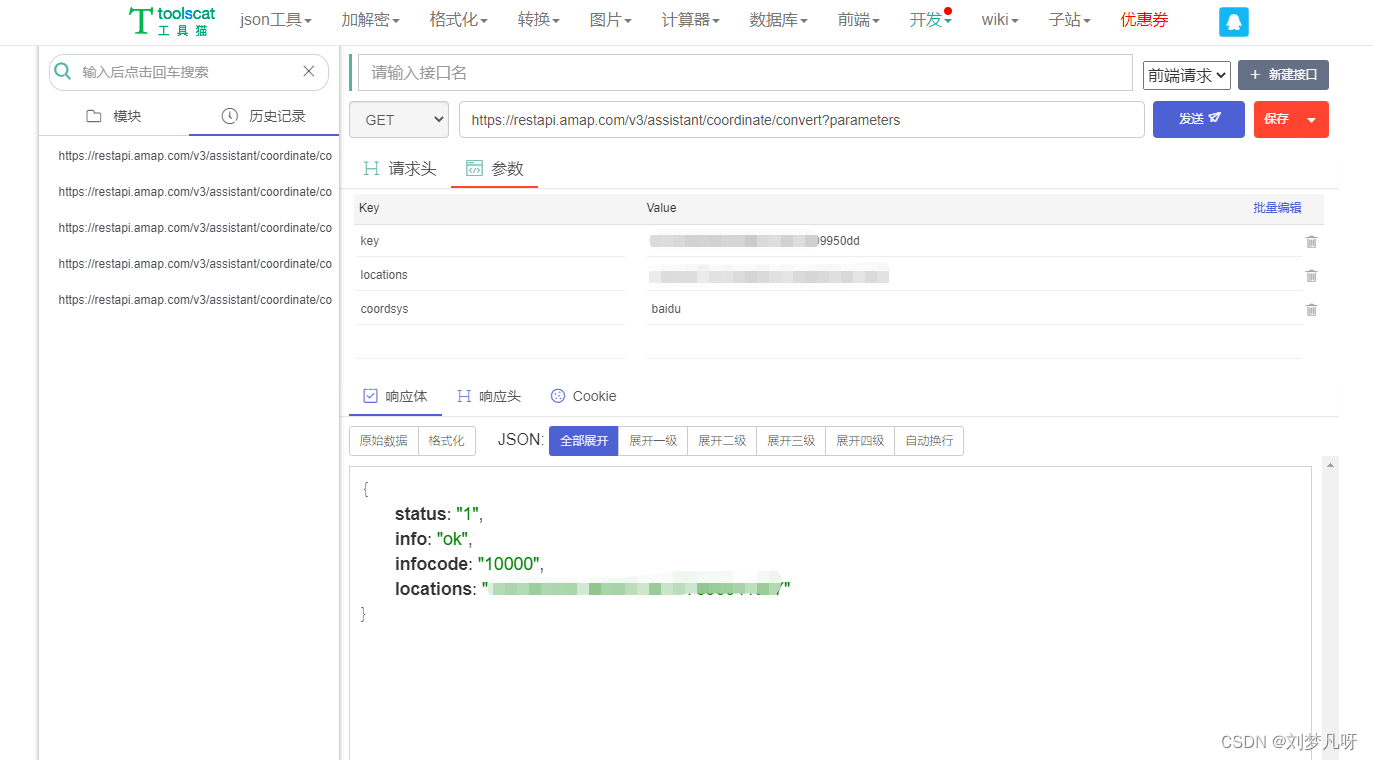Click the 批量编辑 link
The image size is (1373, 760).
(x=1277, y=208)
